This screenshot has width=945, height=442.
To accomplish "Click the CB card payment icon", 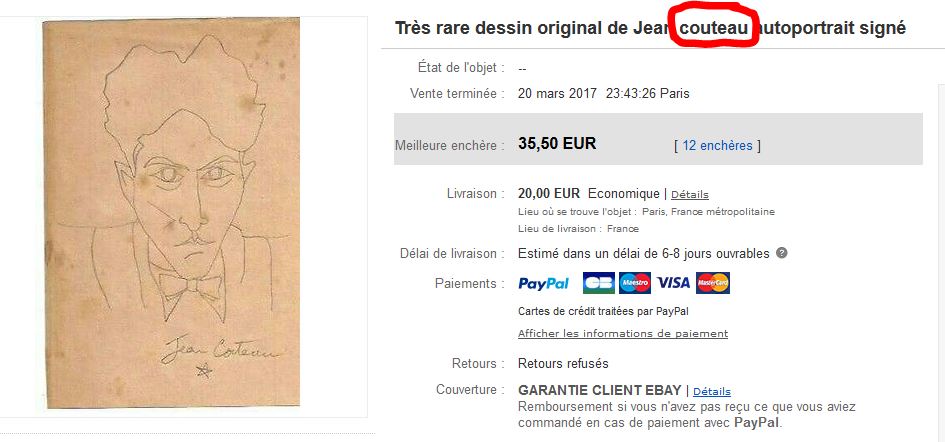I will 598,283.
